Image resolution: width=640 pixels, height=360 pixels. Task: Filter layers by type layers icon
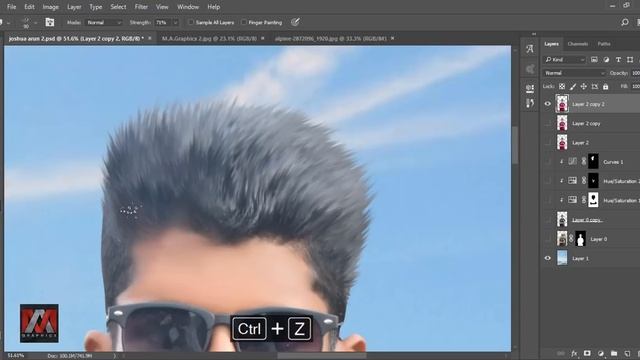(x=618, y=60)
